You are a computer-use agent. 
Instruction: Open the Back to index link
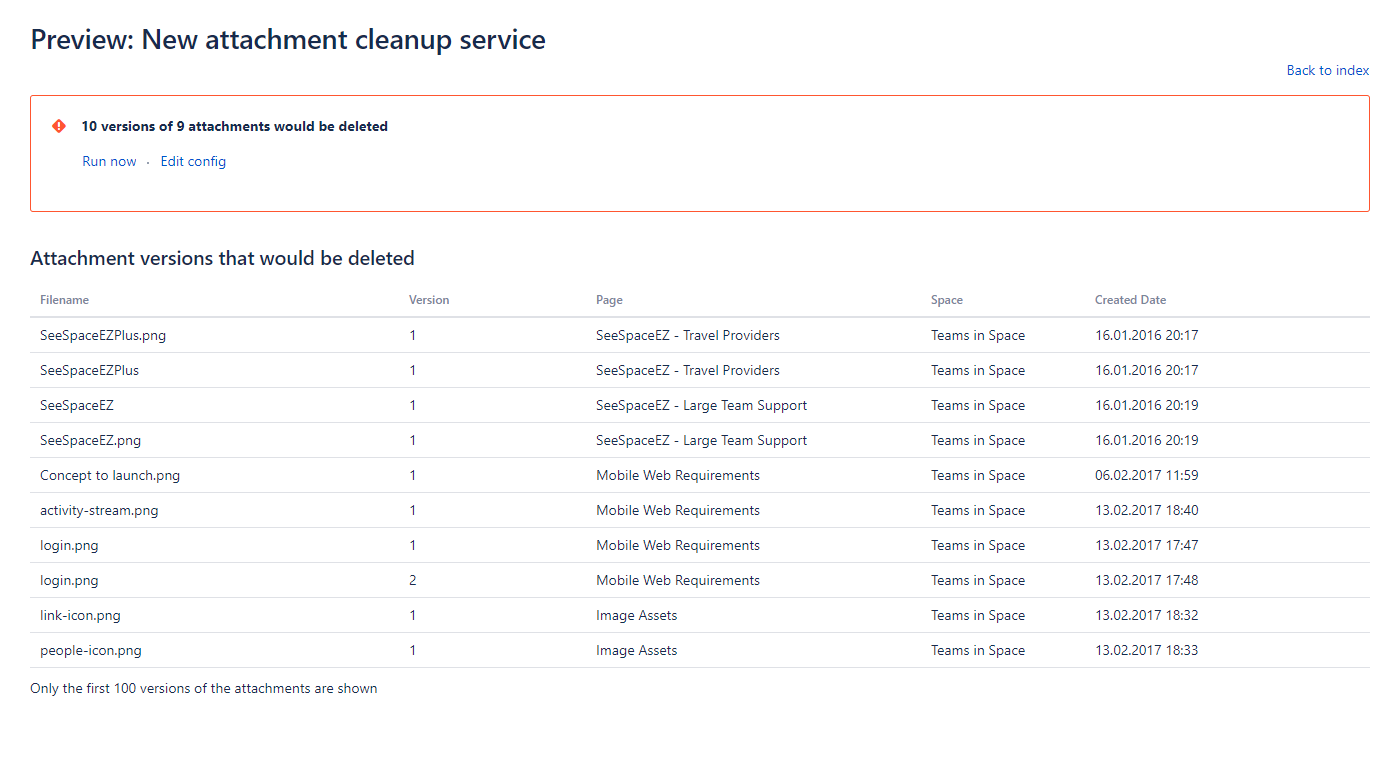click(x=1327, y=70)
